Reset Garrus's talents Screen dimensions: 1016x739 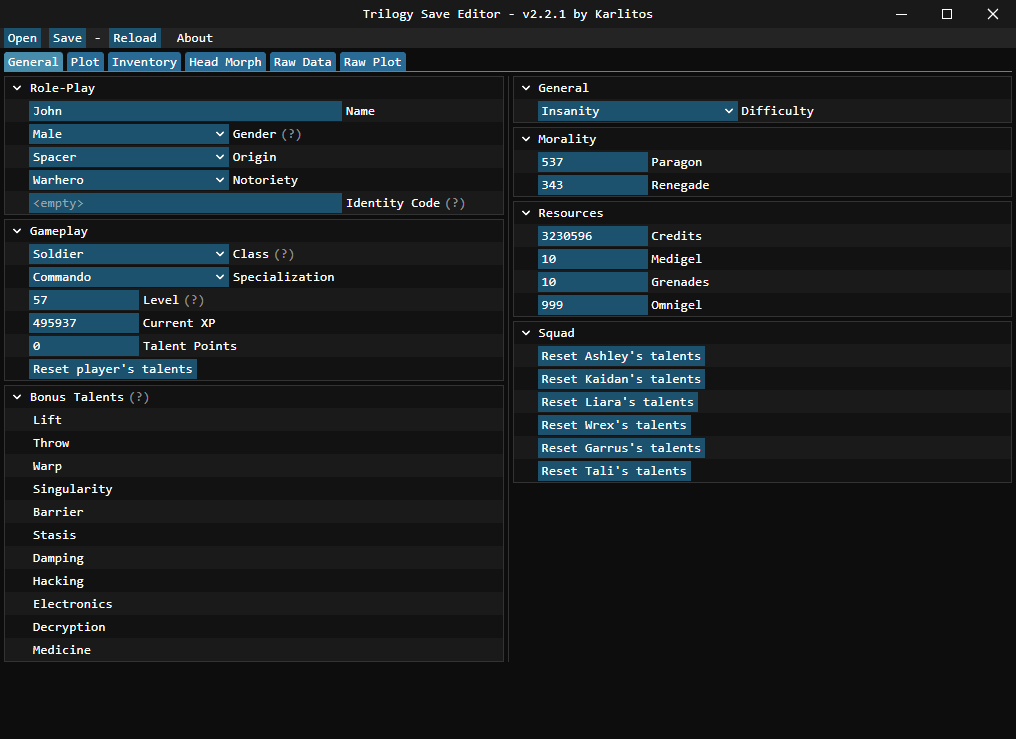click(x=621, y=448)
